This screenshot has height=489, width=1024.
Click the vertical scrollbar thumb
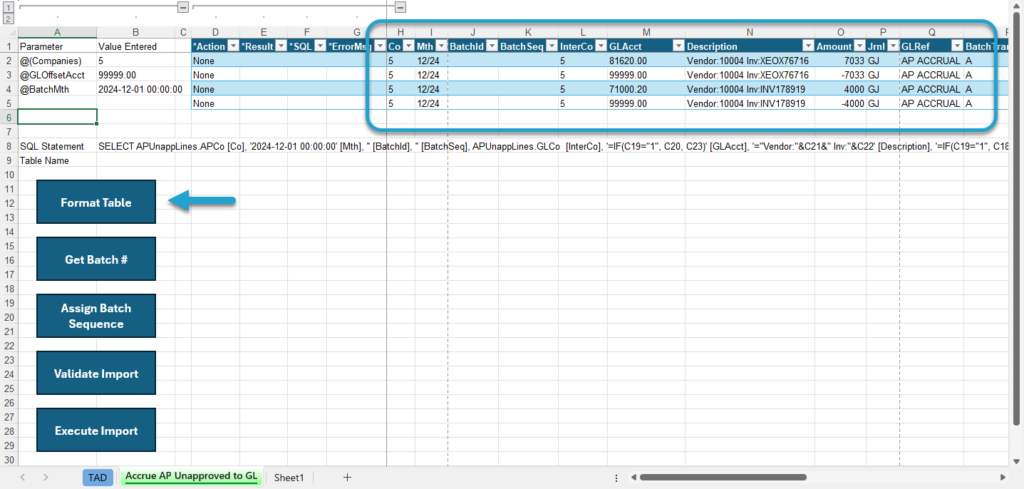tap(1016, 217)
